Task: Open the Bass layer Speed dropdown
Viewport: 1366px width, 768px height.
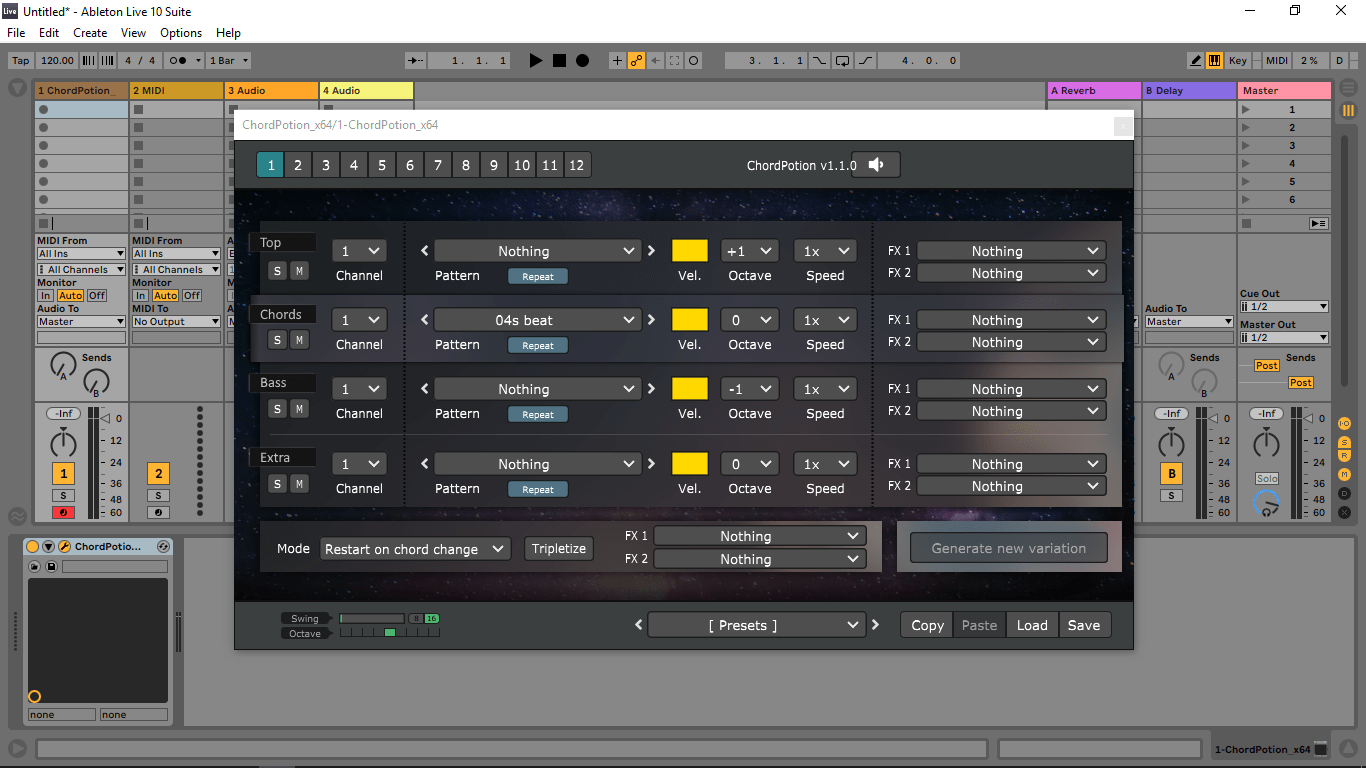Action: pyautogui.click(x=825, y=389)
